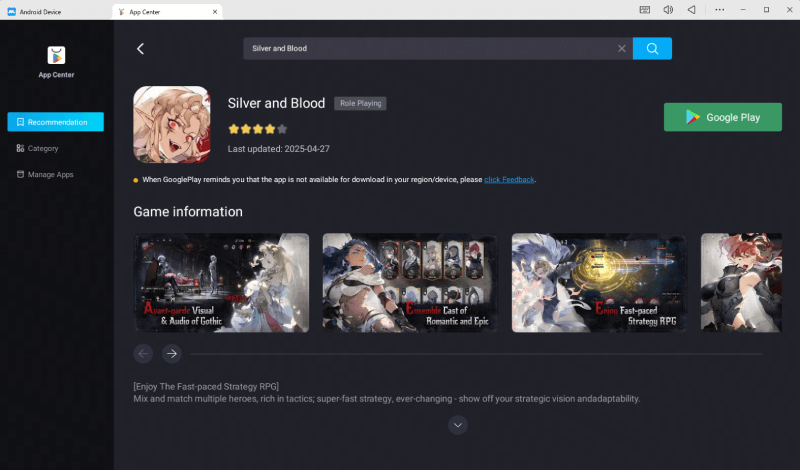Screen dimensions: 800x470
Task: Click the Enjoy The Fast-paced Strategy RPG line
Action: 206,386
